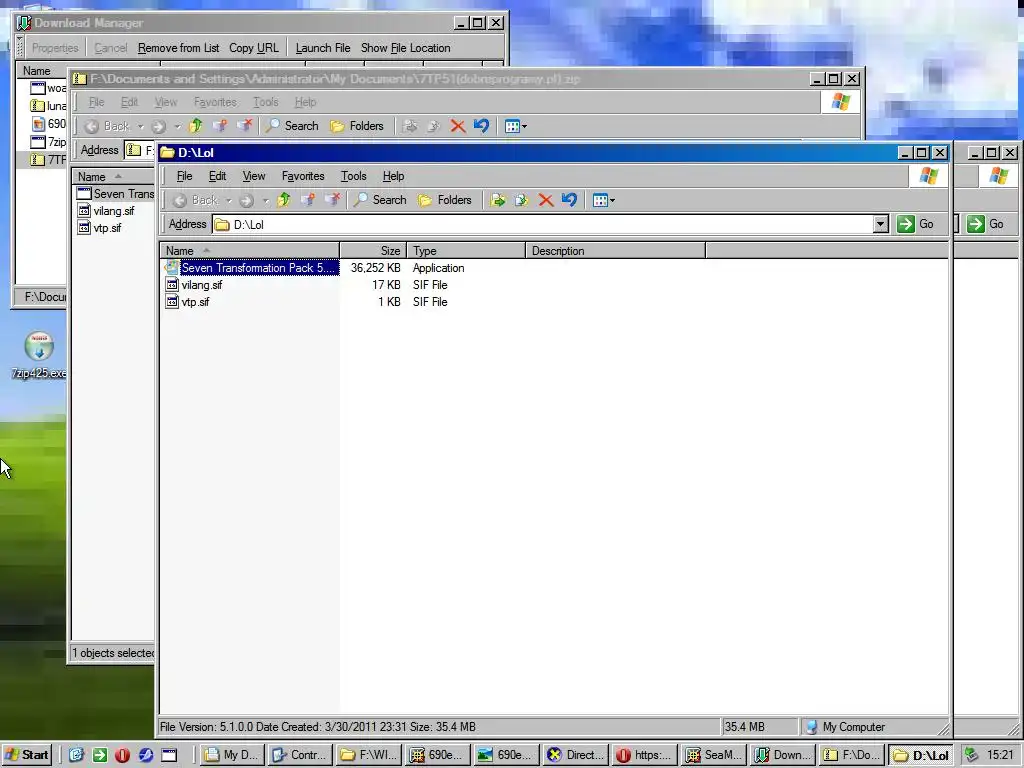Click Search in the 7TP51 zip window toolbar

click(293, 126)
